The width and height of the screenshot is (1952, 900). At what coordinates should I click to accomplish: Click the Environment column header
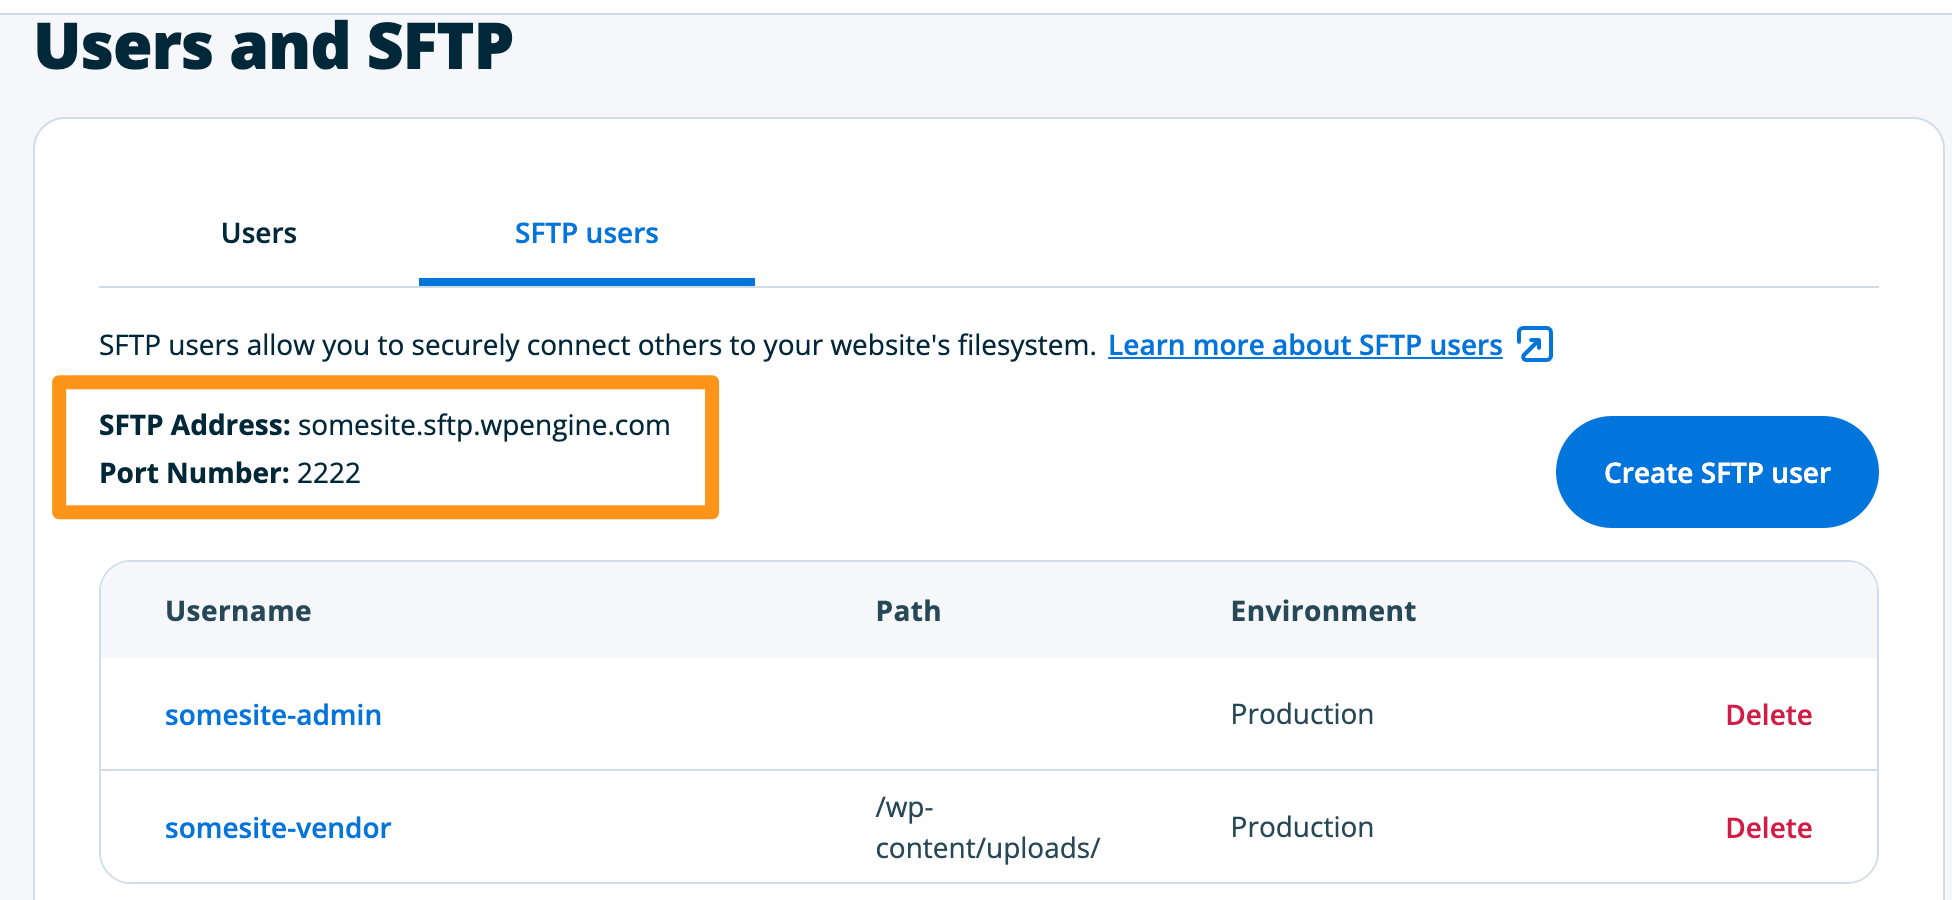[1322, 611]
